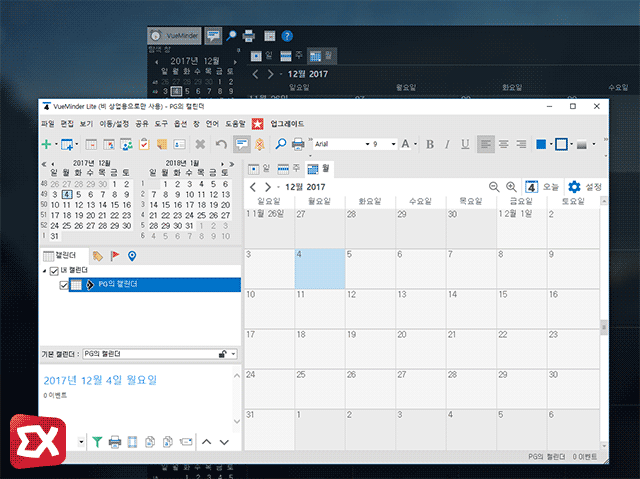This screenshot has width=640, height=479.
Task: Toggle underline formatting
Action: point(465,144)
